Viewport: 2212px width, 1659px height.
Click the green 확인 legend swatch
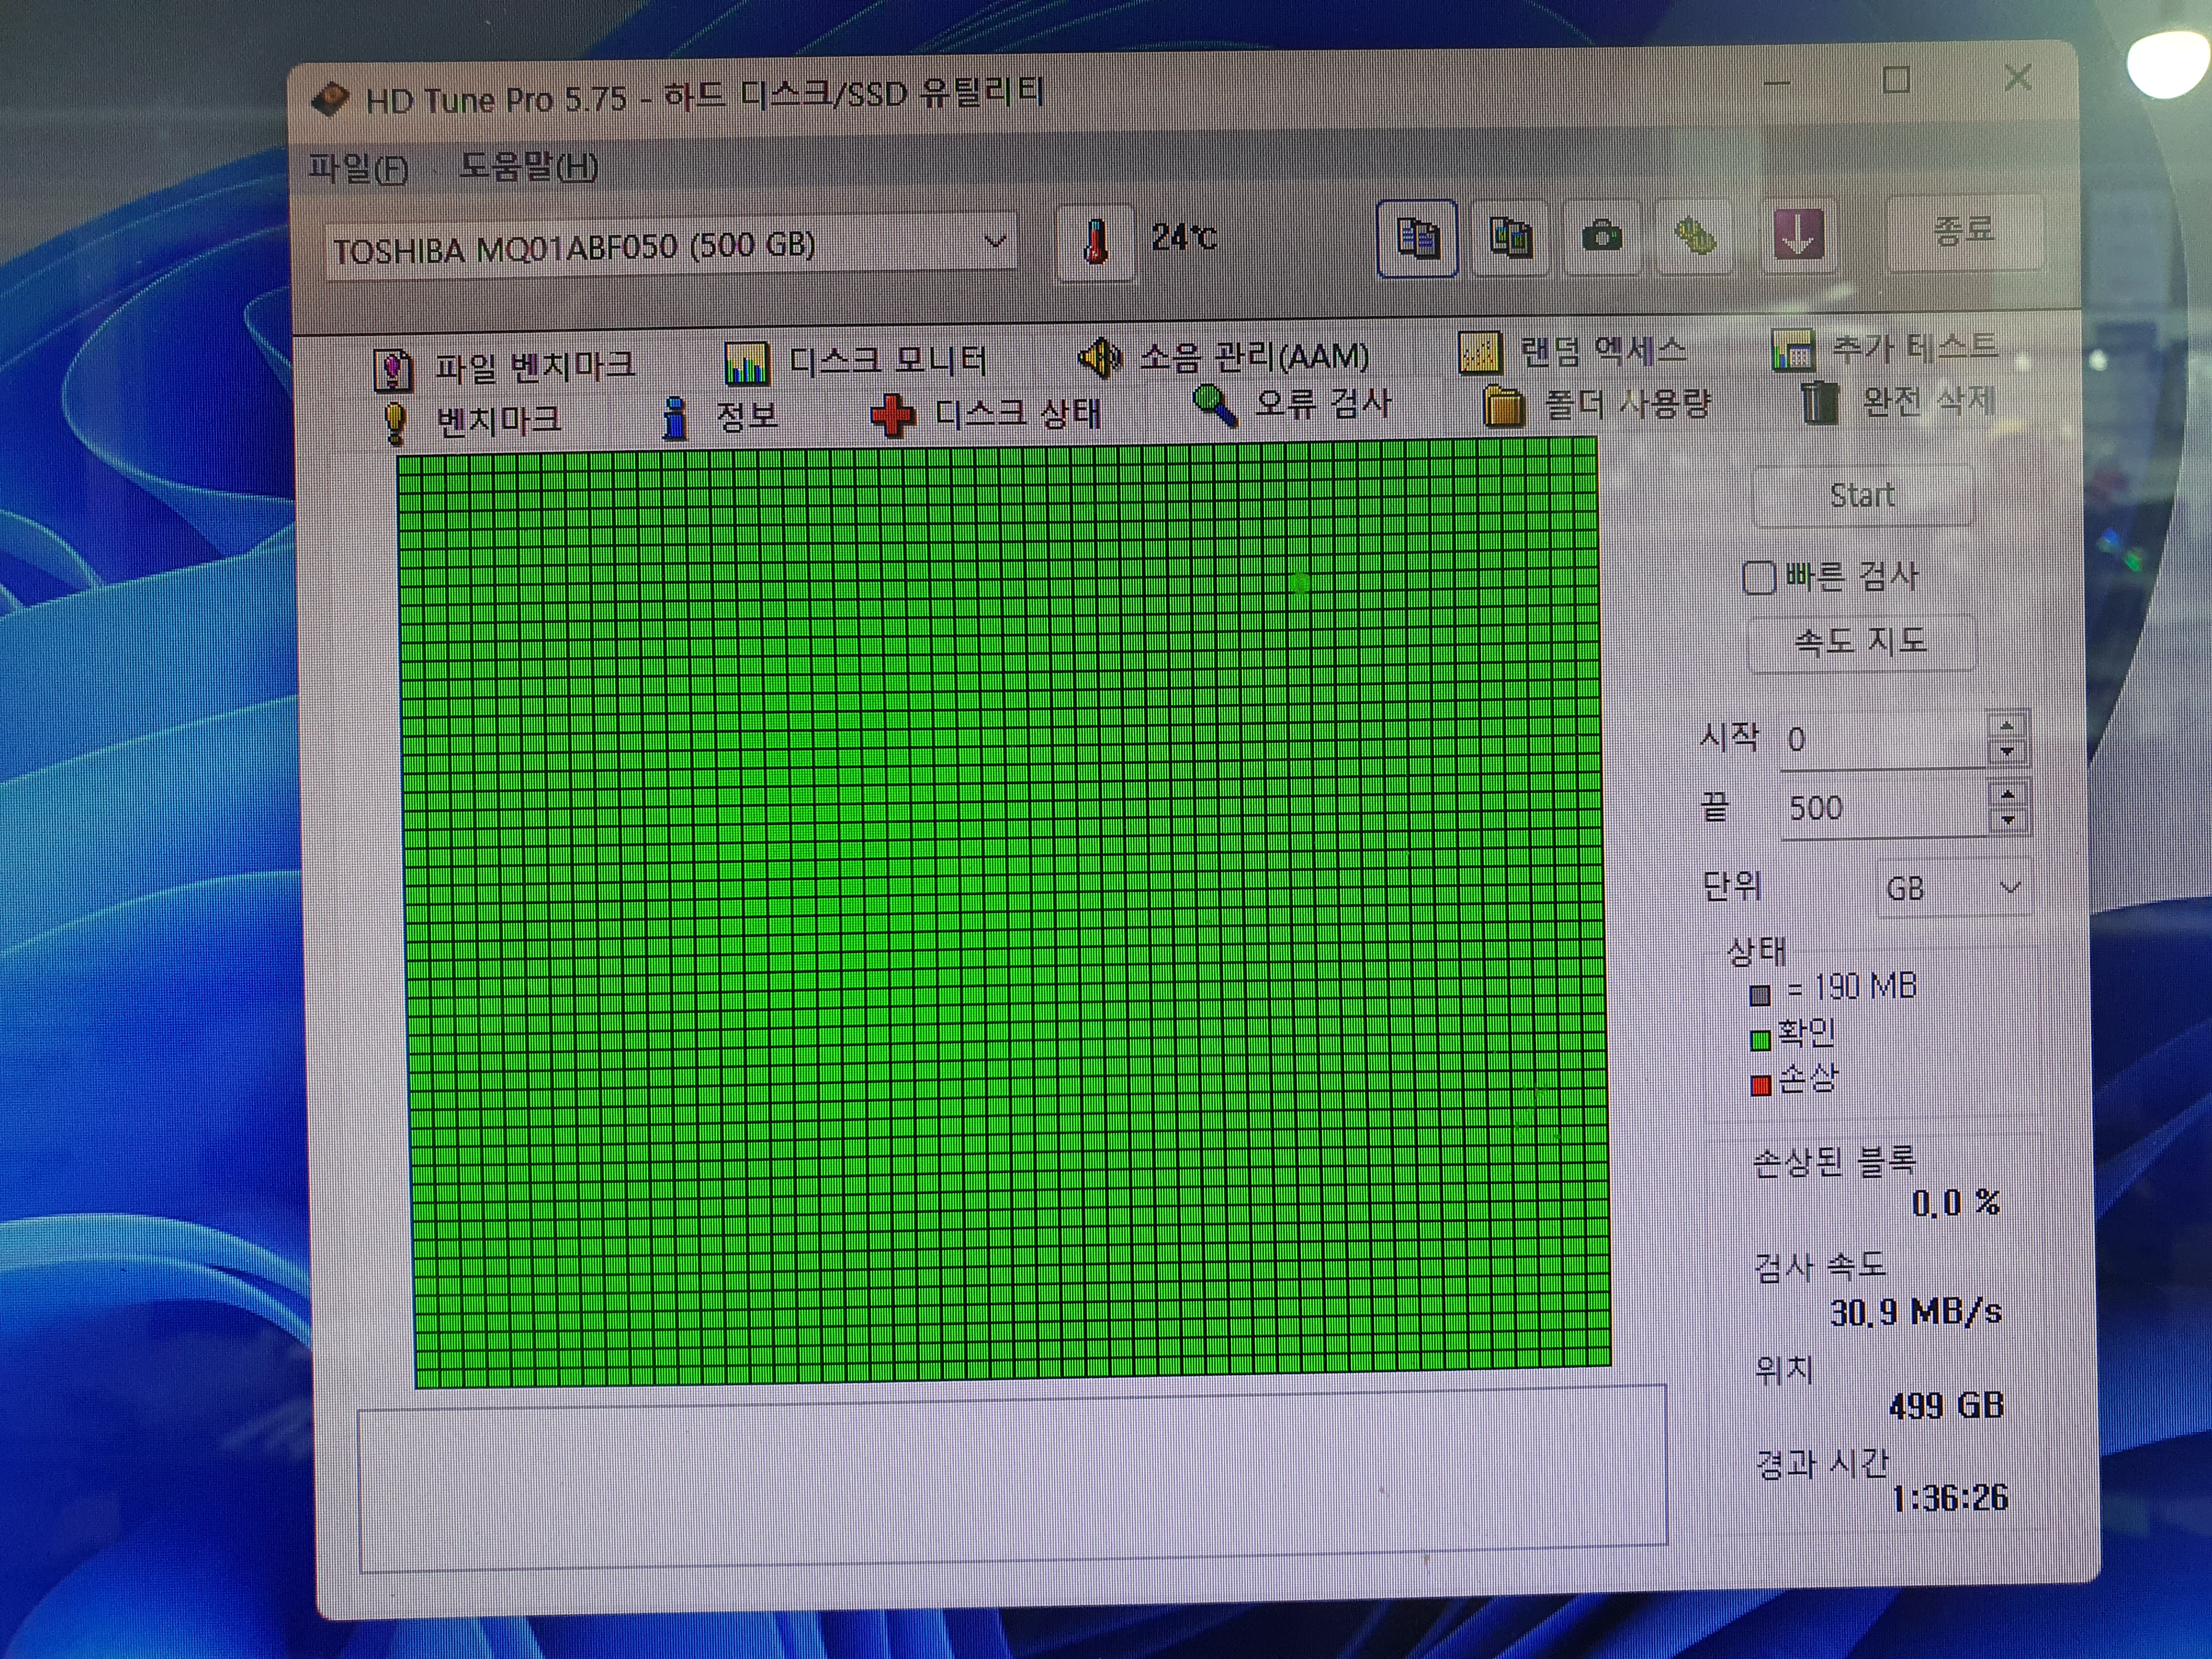(x=1761, y=1040)
